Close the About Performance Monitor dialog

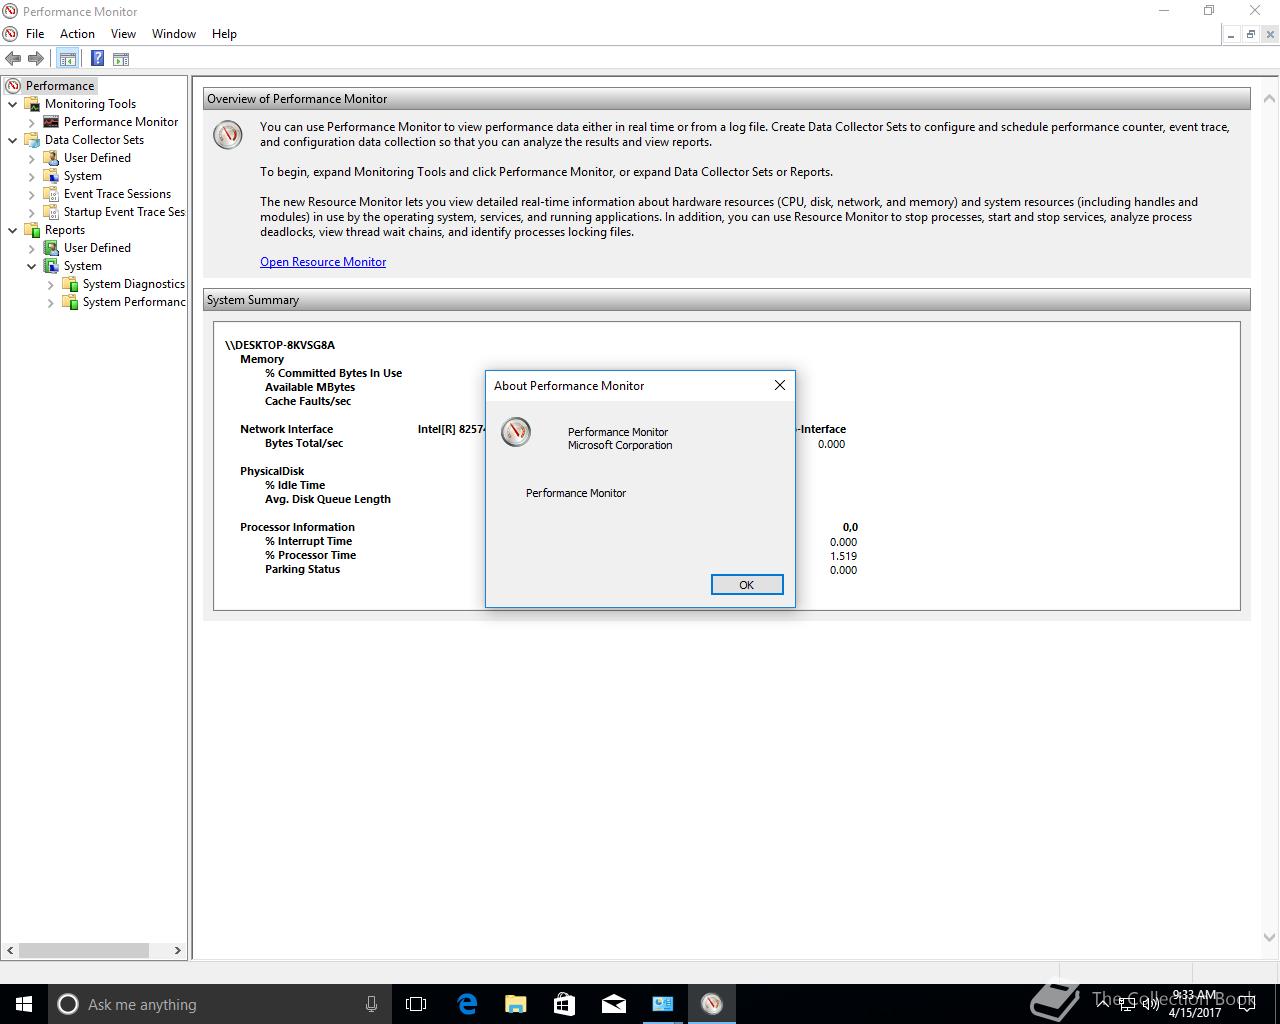pos(780,385)
